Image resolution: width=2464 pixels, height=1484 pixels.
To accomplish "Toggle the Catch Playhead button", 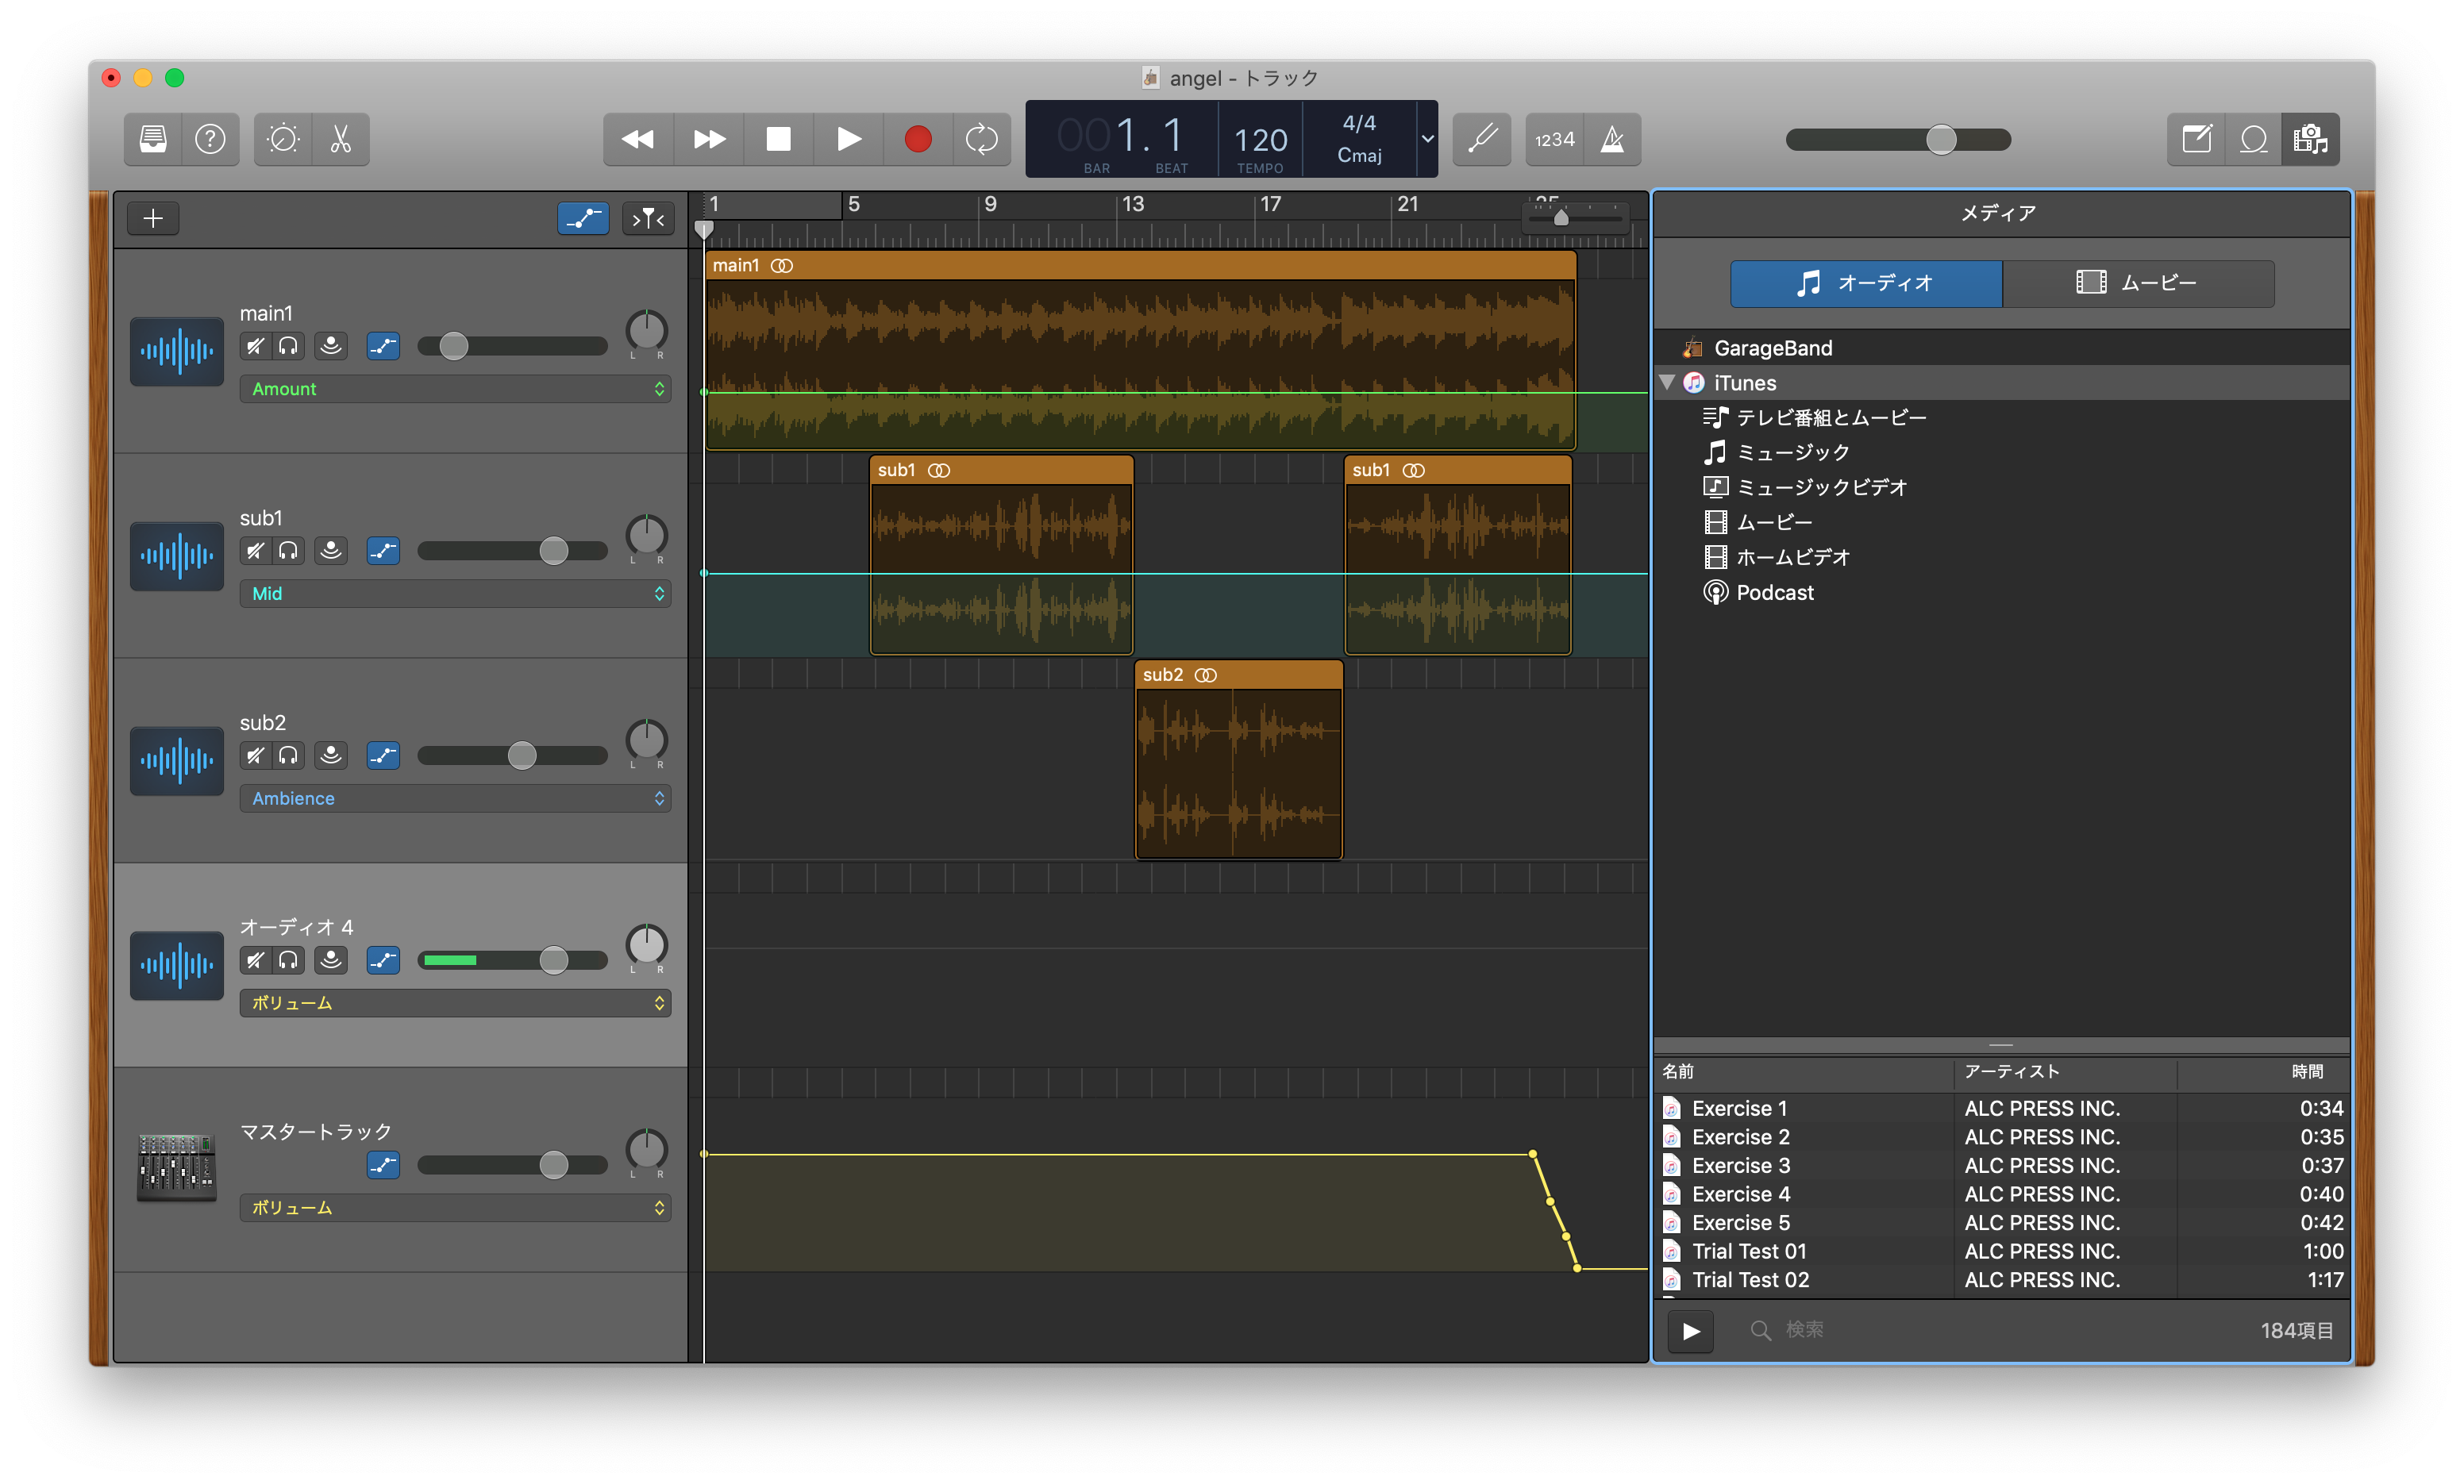I will 648,218.
